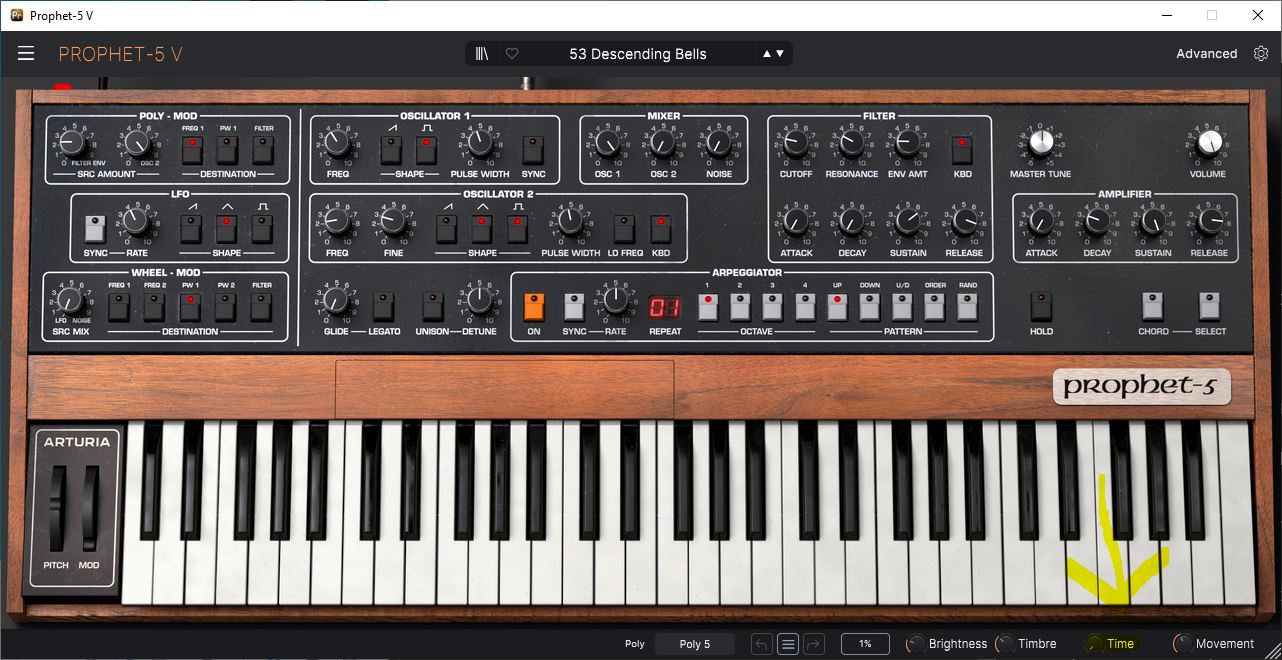Click the Timbre macro knob
Screen dimensions: 1282x660
click(x=1004, y=644)
